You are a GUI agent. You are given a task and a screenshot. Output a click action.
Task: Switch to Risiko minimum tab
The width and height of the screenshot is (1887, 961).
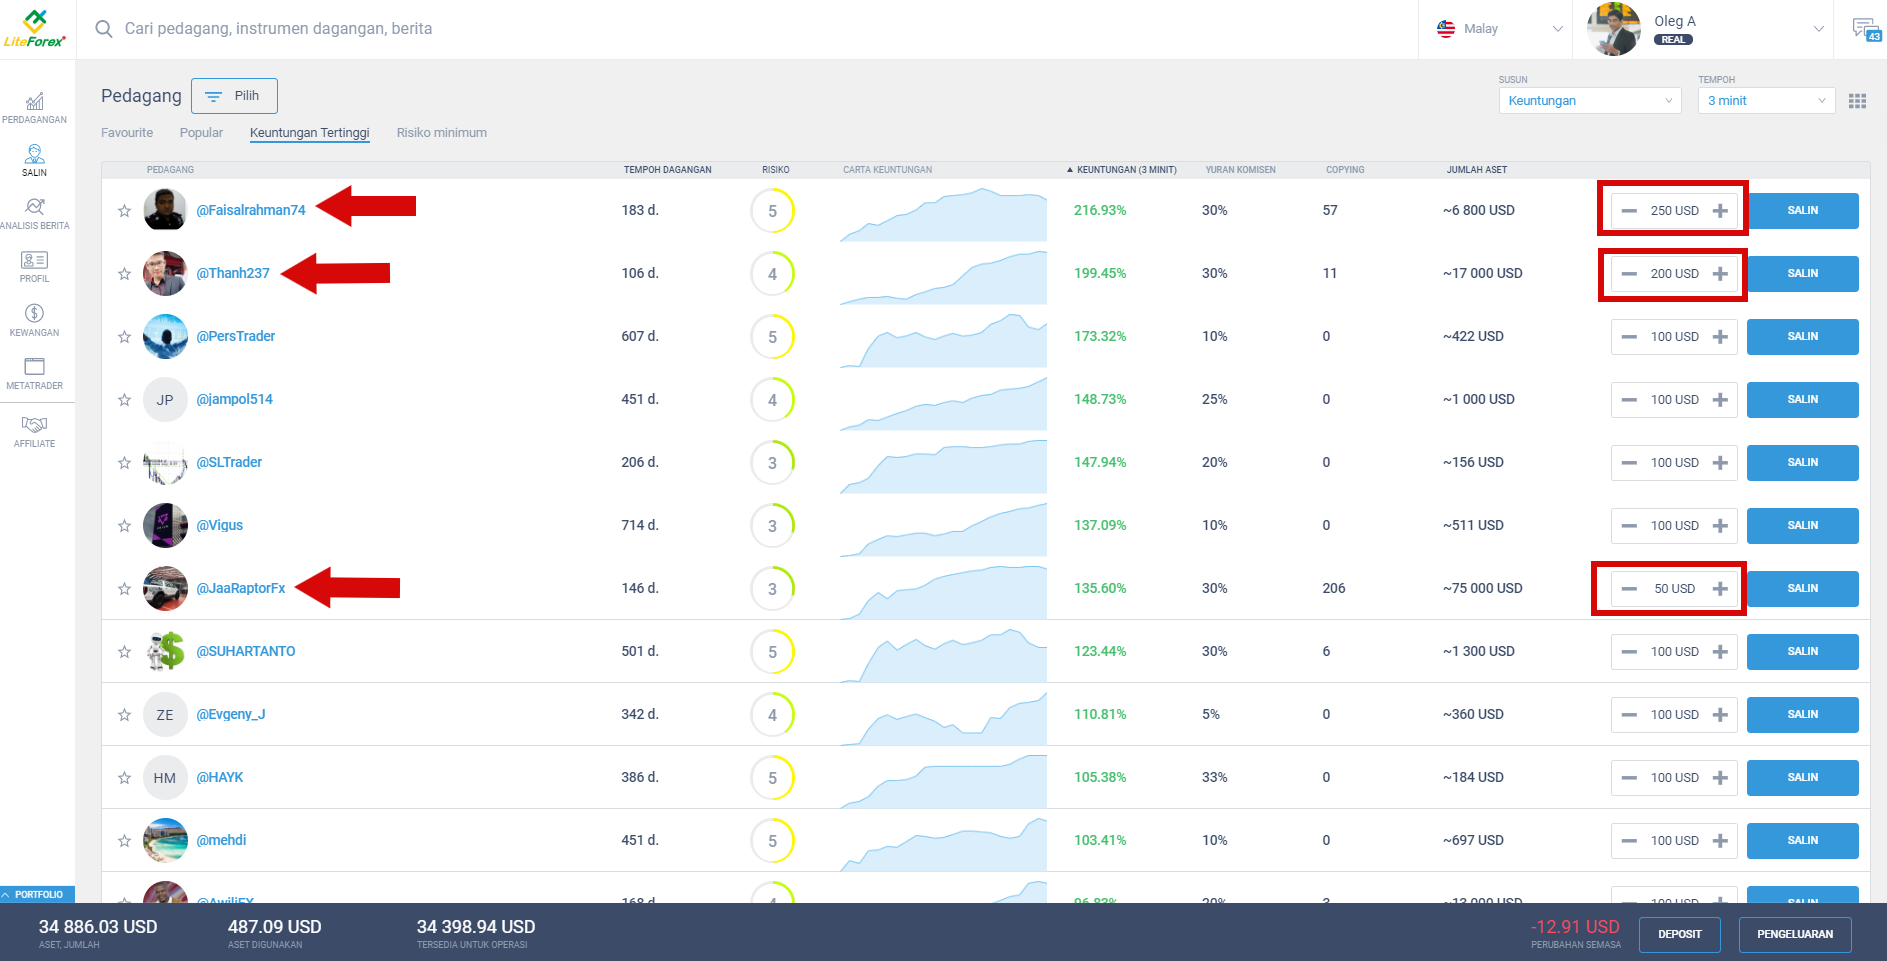click(x=441, y=133)
